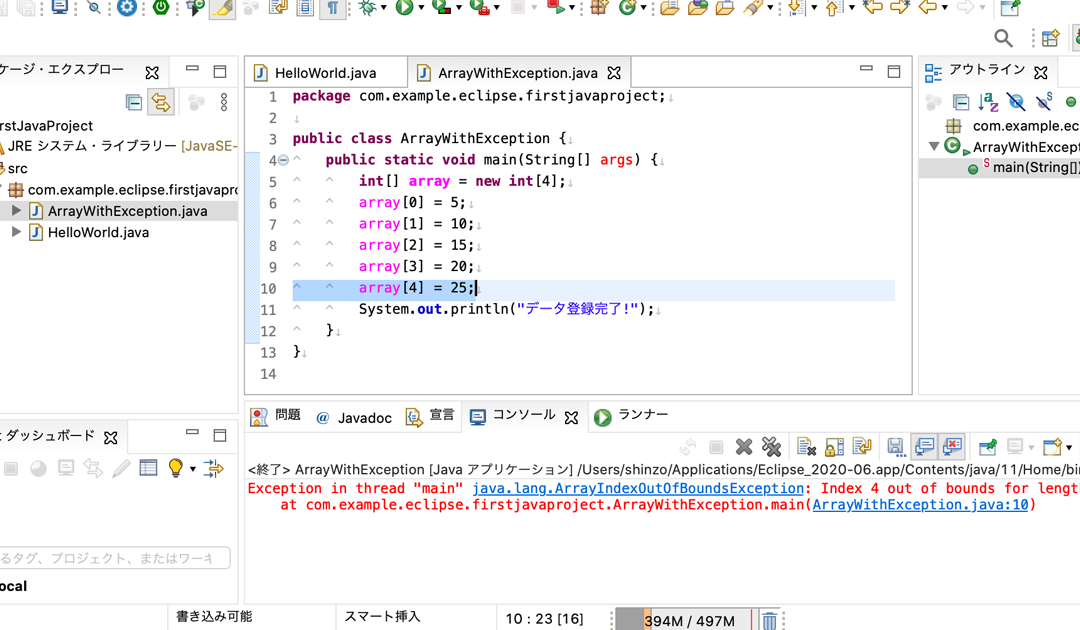Open the search magnifier icon
Viewport: 1080px width, 630px height.
pos(1003,38)
